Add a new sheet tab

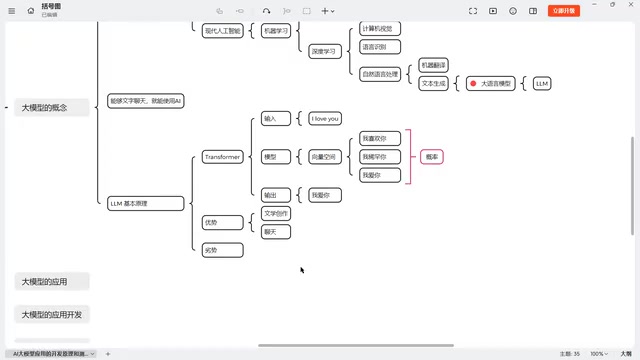pos(108,354)
